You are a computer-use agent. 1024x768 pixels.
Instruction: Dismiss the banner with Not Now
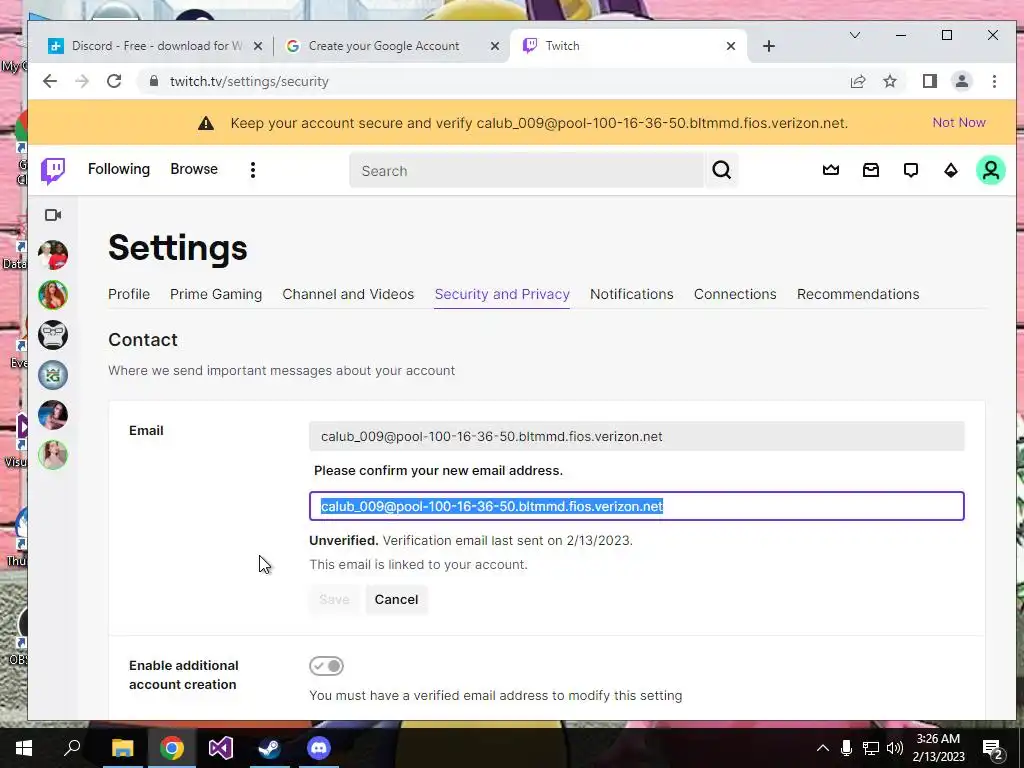[959, 122]
